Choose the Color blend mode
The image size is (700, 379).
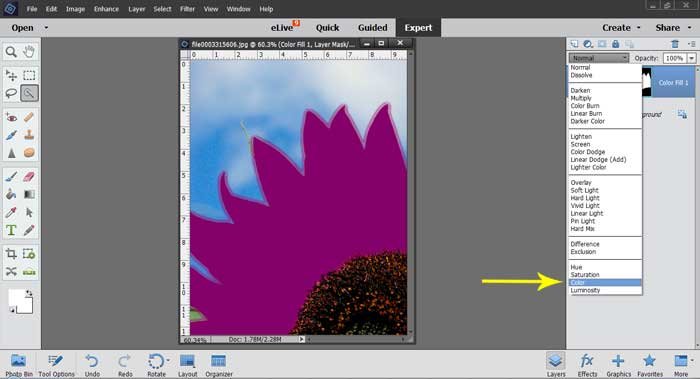pyautogui.click(x=605, y=283)
